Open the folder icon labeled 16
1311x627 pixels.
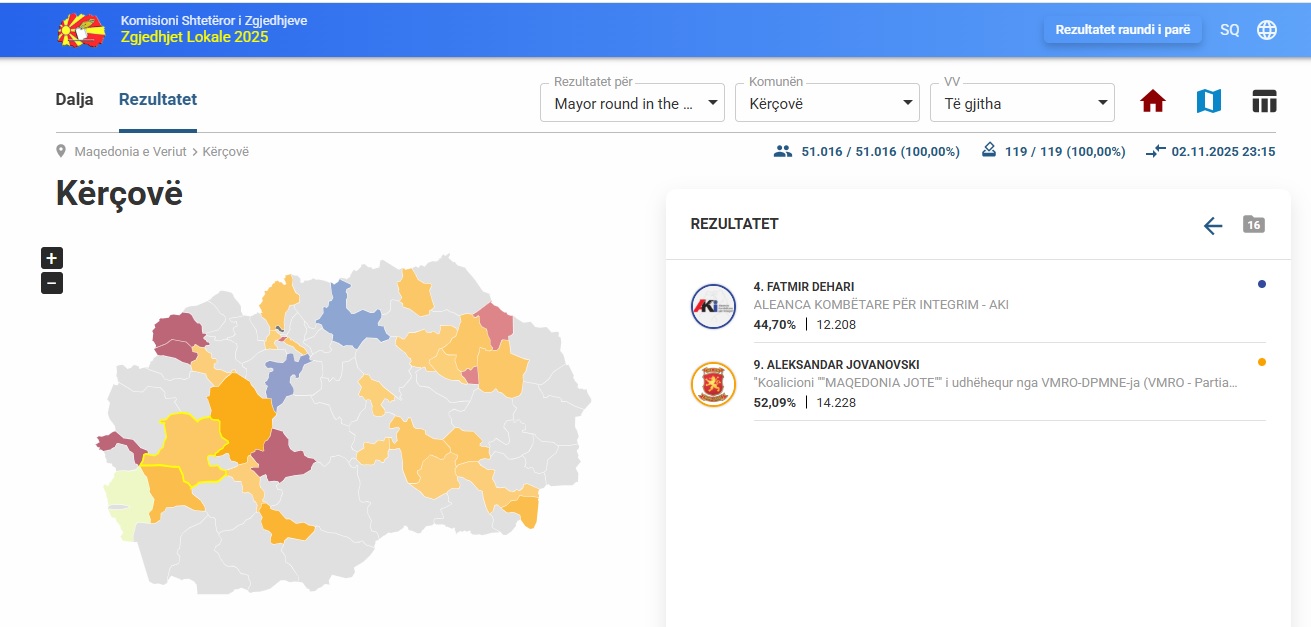click(x=1253, y=224)
